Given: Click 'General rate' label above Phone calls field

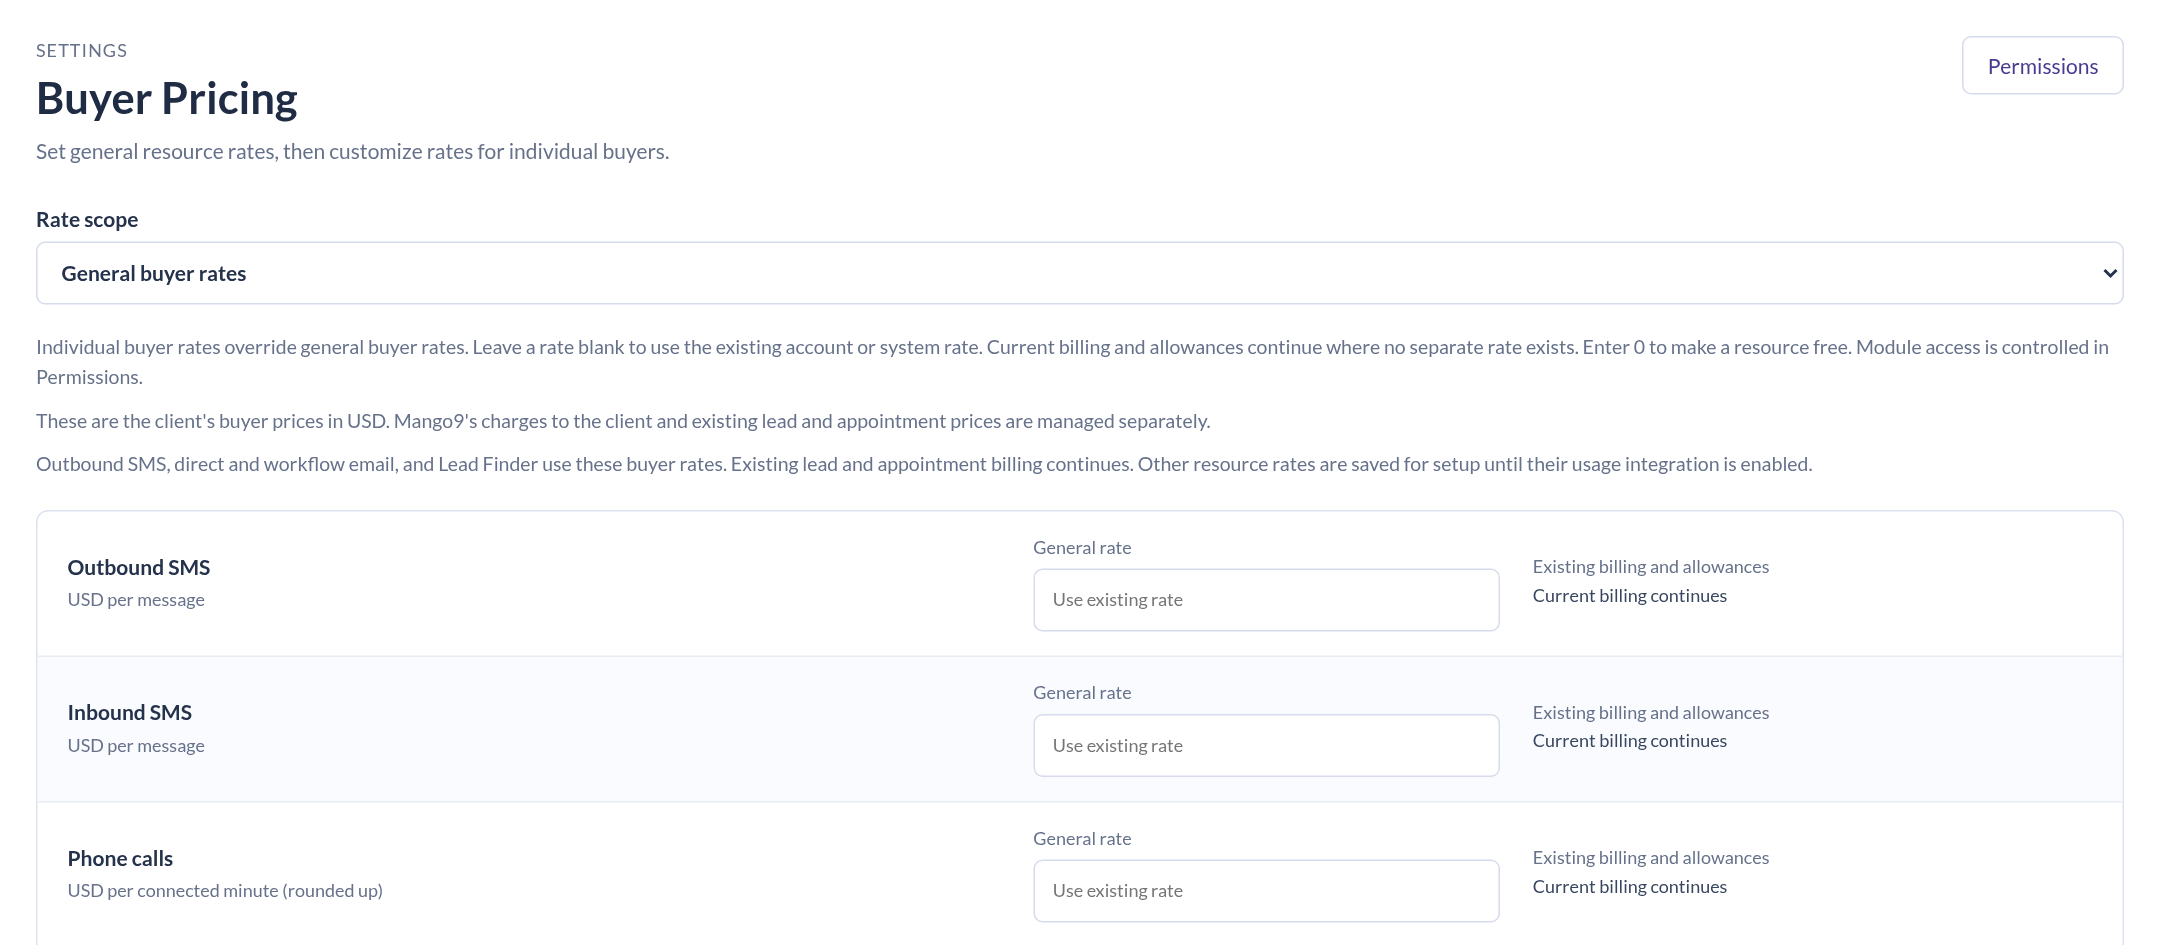Looking at the screenshot, I should pos(1082,839).
